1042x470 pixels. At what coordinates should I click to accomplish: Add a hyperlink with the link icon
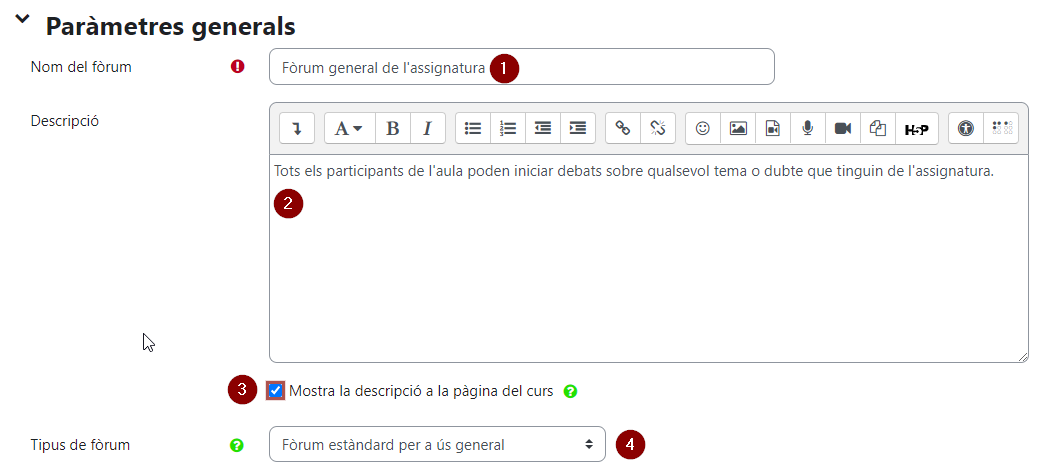click(623, 128)
